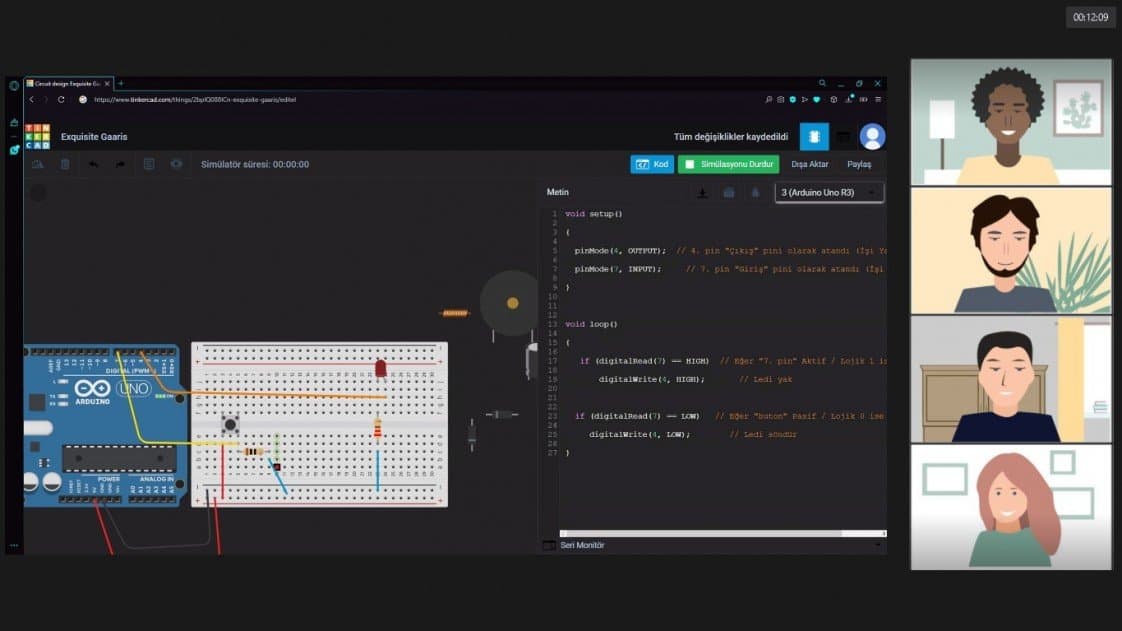Undo with the left arrow icon
The image size is (1122, 631).
point(93,165)
